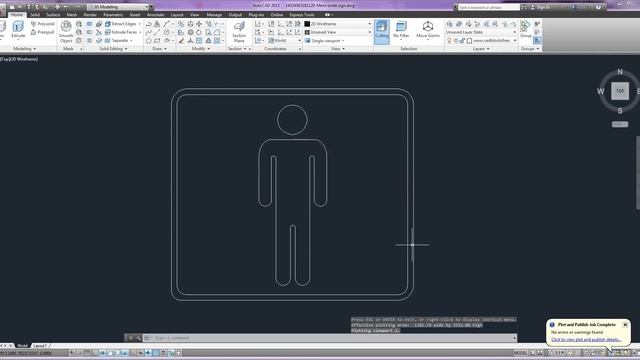Expand the Modeling panel
The width and height of the screenshot is (640, 360).
point(24,49)
